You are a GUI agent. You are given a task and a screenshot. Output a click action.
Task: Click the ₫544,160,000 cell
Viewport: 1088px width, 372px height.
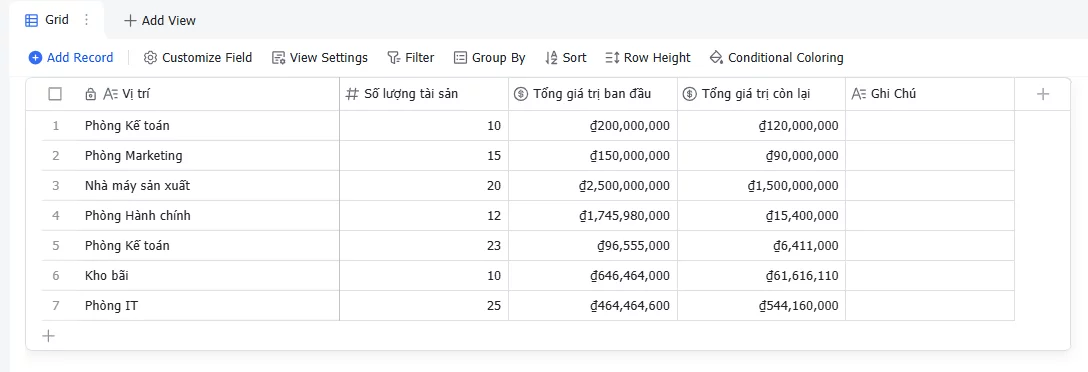[x=761, y=305]
